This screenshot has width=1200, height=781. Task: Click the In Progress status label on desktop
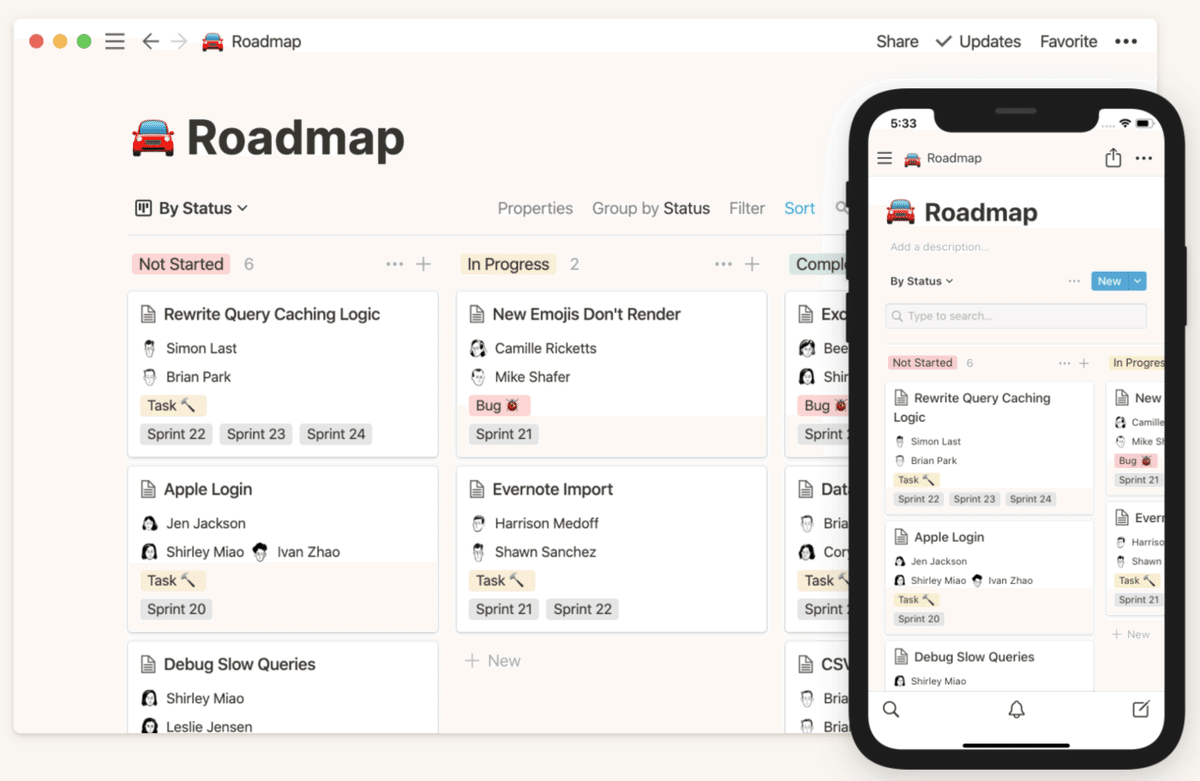point(508,264)
